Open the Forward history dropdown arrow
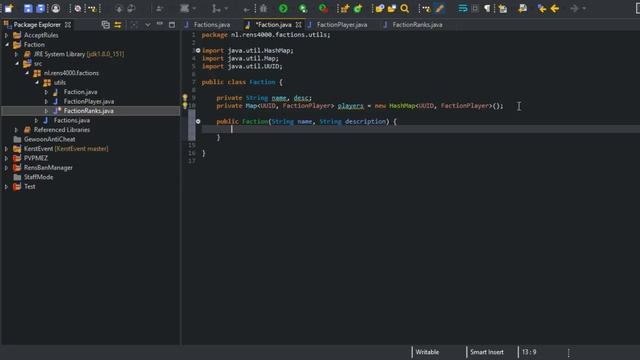This screenshot has width=640, height=360. [x=584, y=9]
